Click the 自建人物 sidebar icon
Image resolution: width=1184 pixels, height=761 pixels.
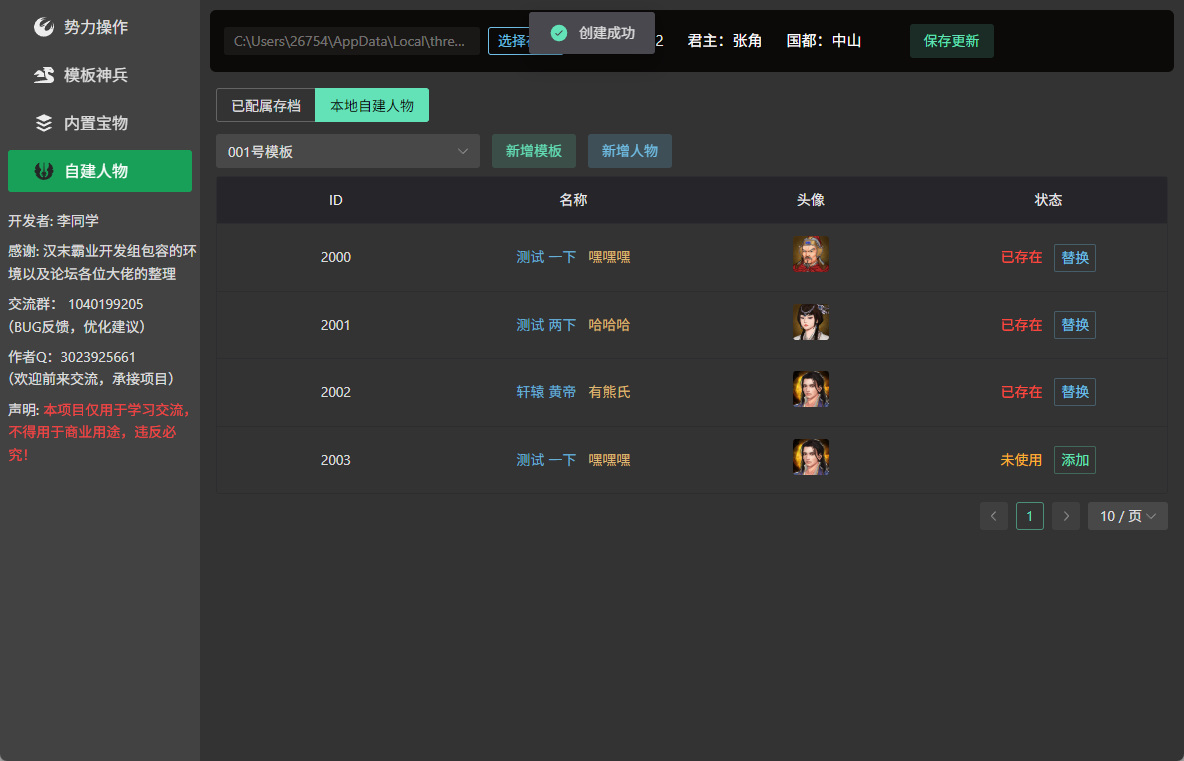[44, 171]
